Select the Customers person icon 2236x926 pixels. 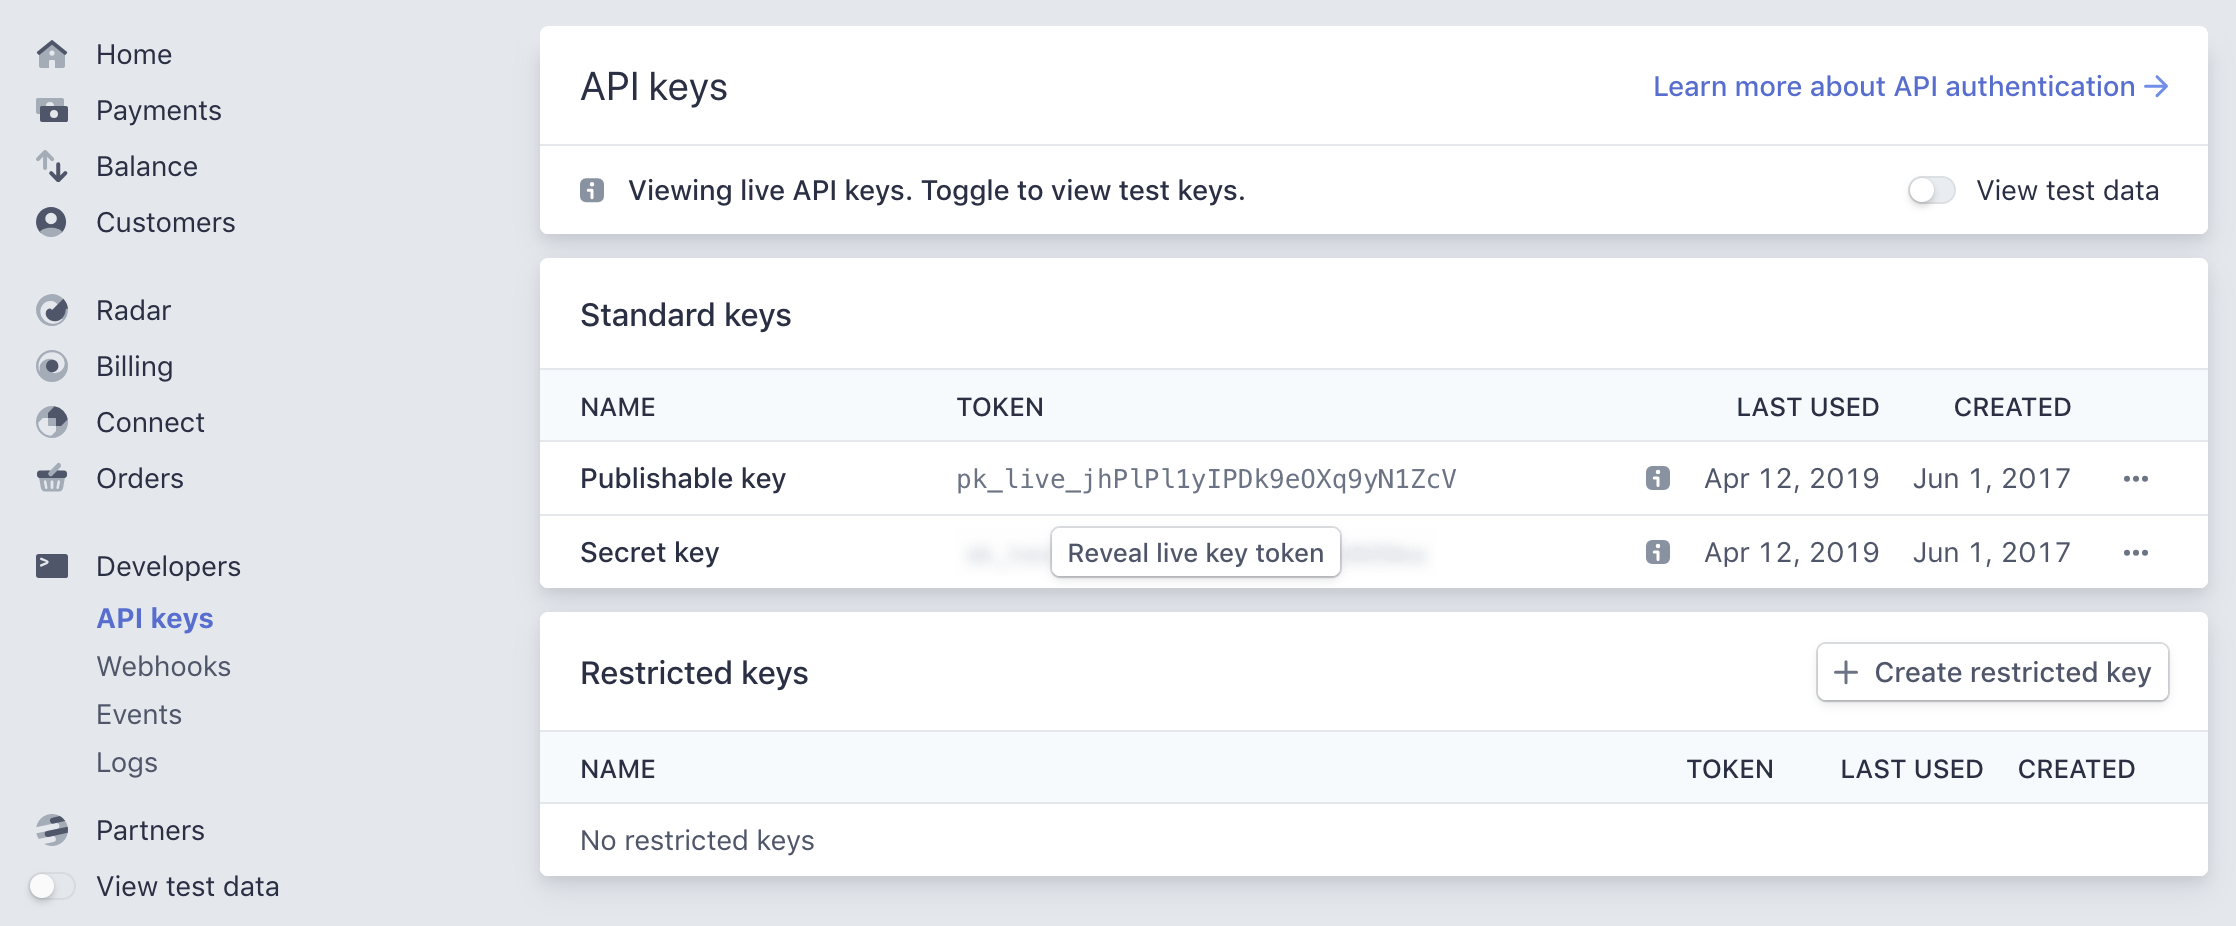point(52,222)
